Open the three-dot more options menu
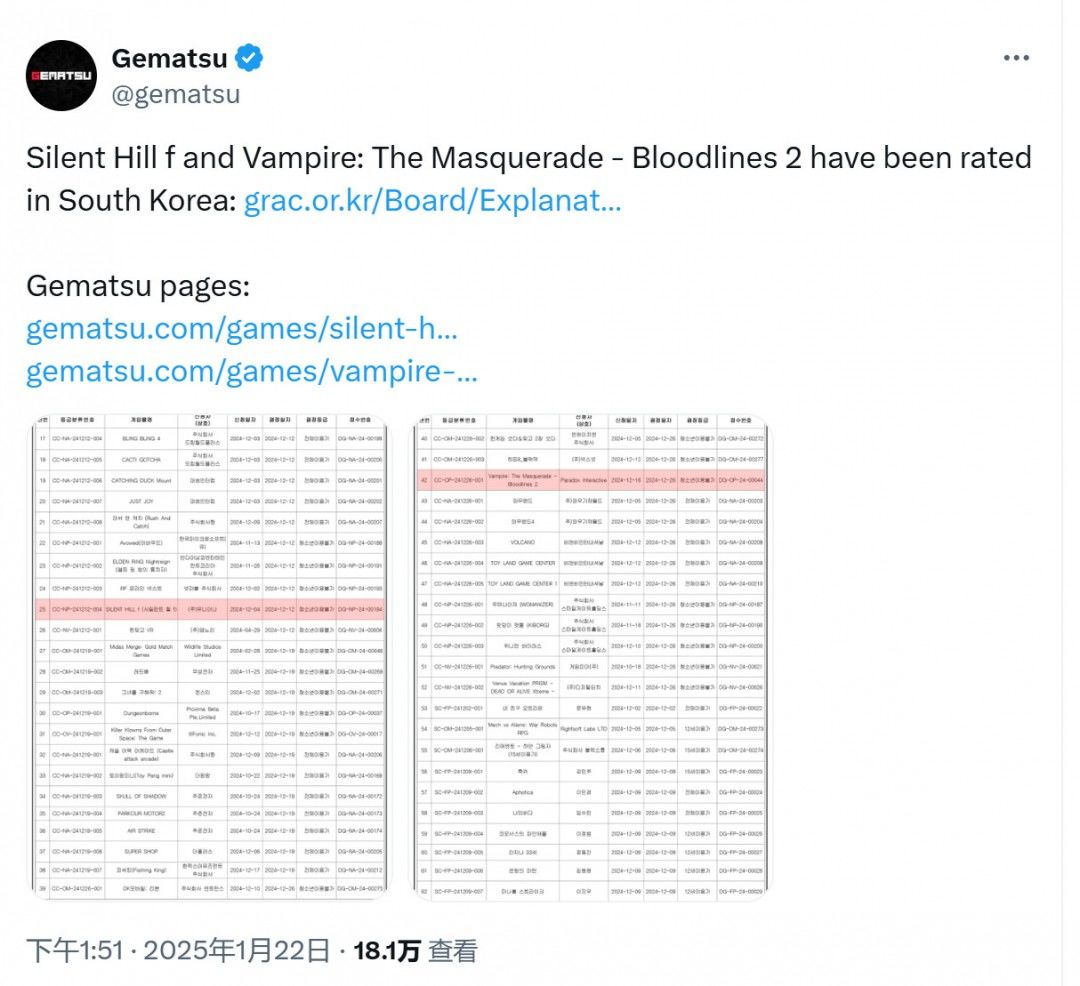The height and width of the screenshot is (986, 1080). click(x=1016, y=59)
